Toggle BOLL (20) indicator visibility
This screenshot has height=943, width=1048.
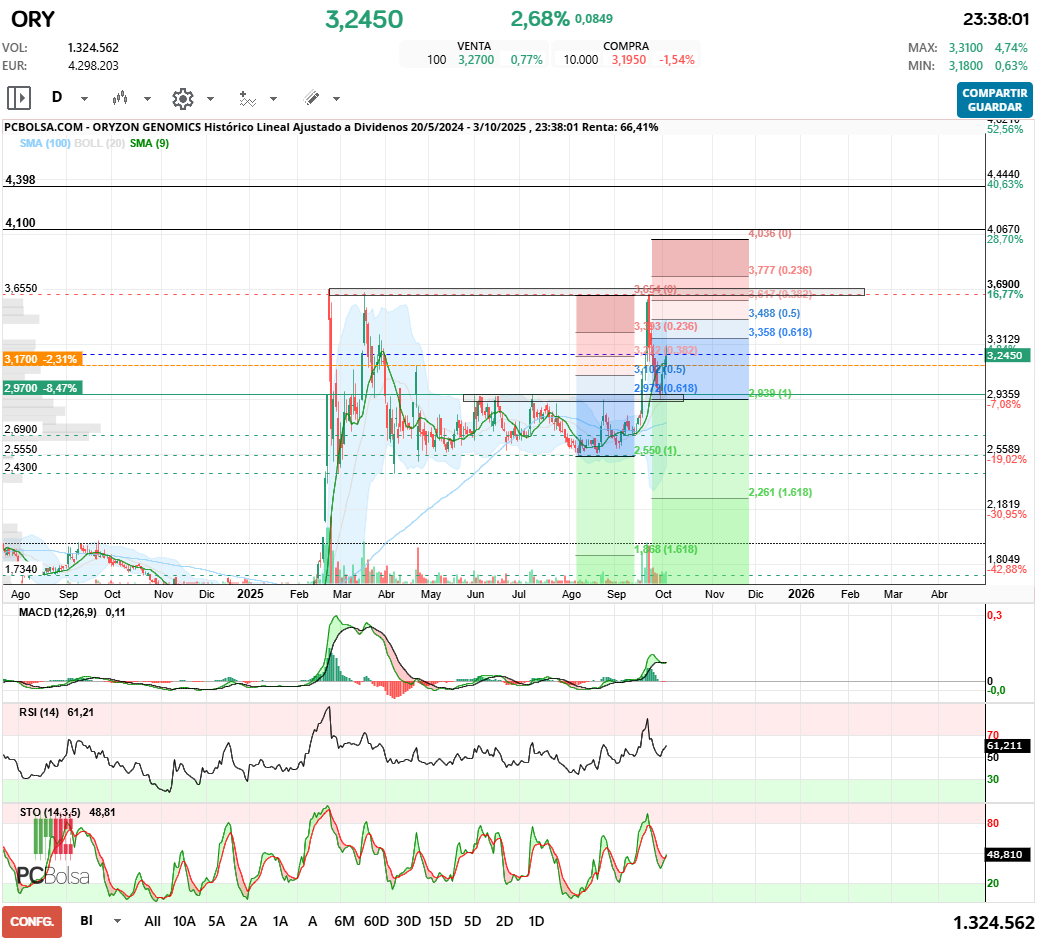[x=99, y=143]
